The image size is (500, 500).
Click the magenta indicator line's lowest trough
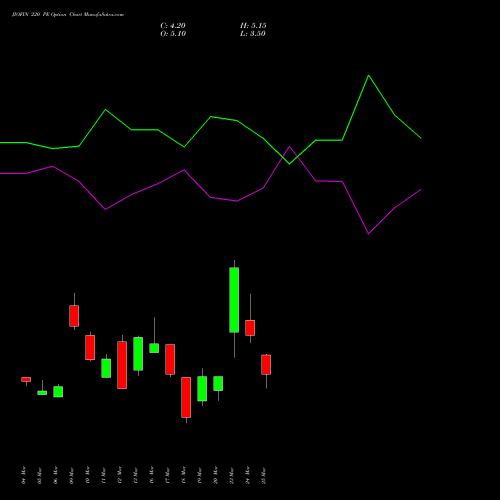pos(368,233)
